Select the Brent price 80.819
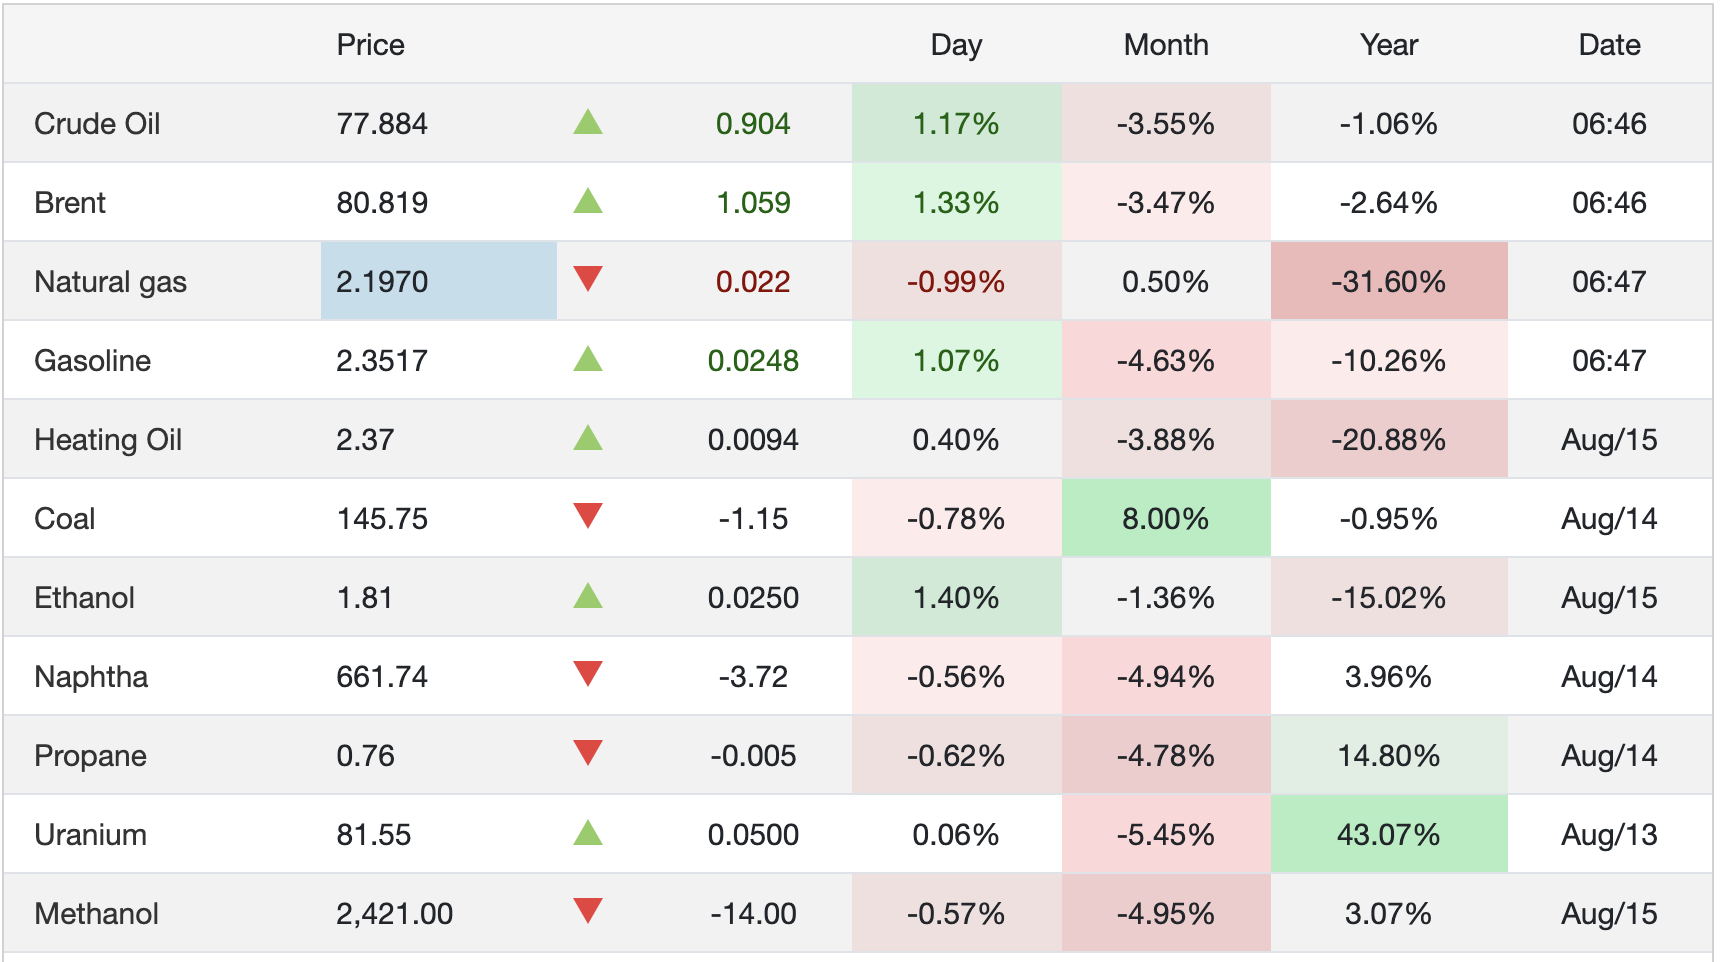Image resolution: width=1720 pixels, height=962 pixels. coord(382,203)
